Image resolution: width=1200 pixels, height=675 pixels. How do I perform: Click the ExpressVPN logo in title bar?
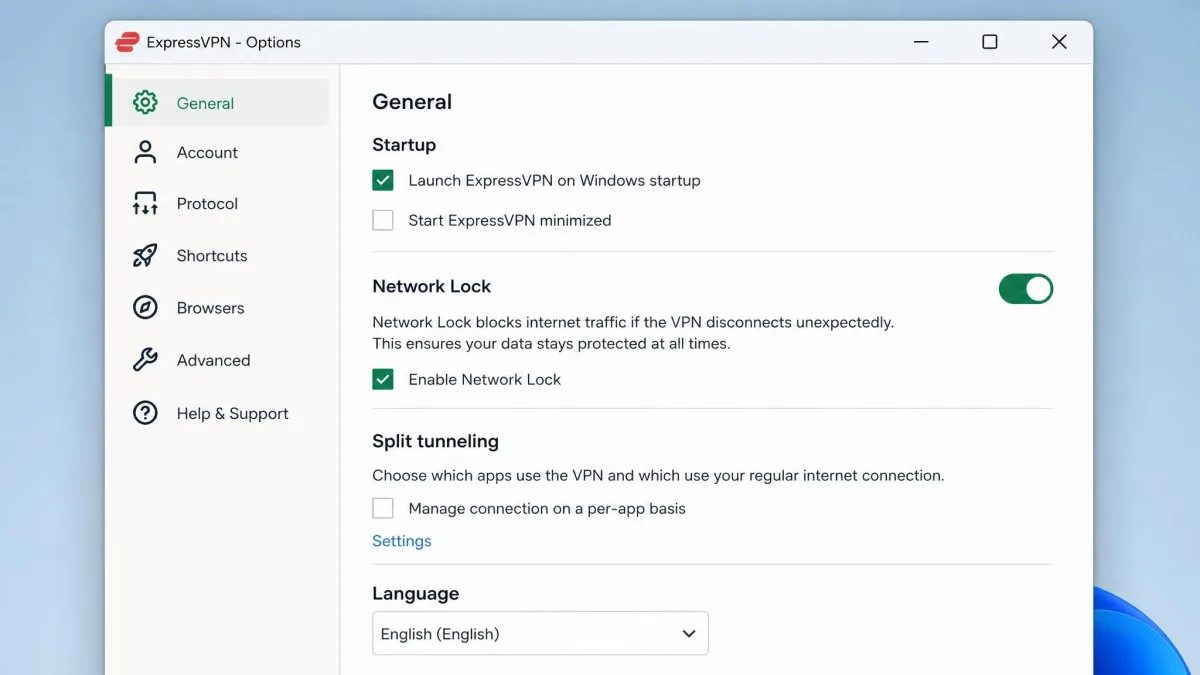(x=127, y=42)
